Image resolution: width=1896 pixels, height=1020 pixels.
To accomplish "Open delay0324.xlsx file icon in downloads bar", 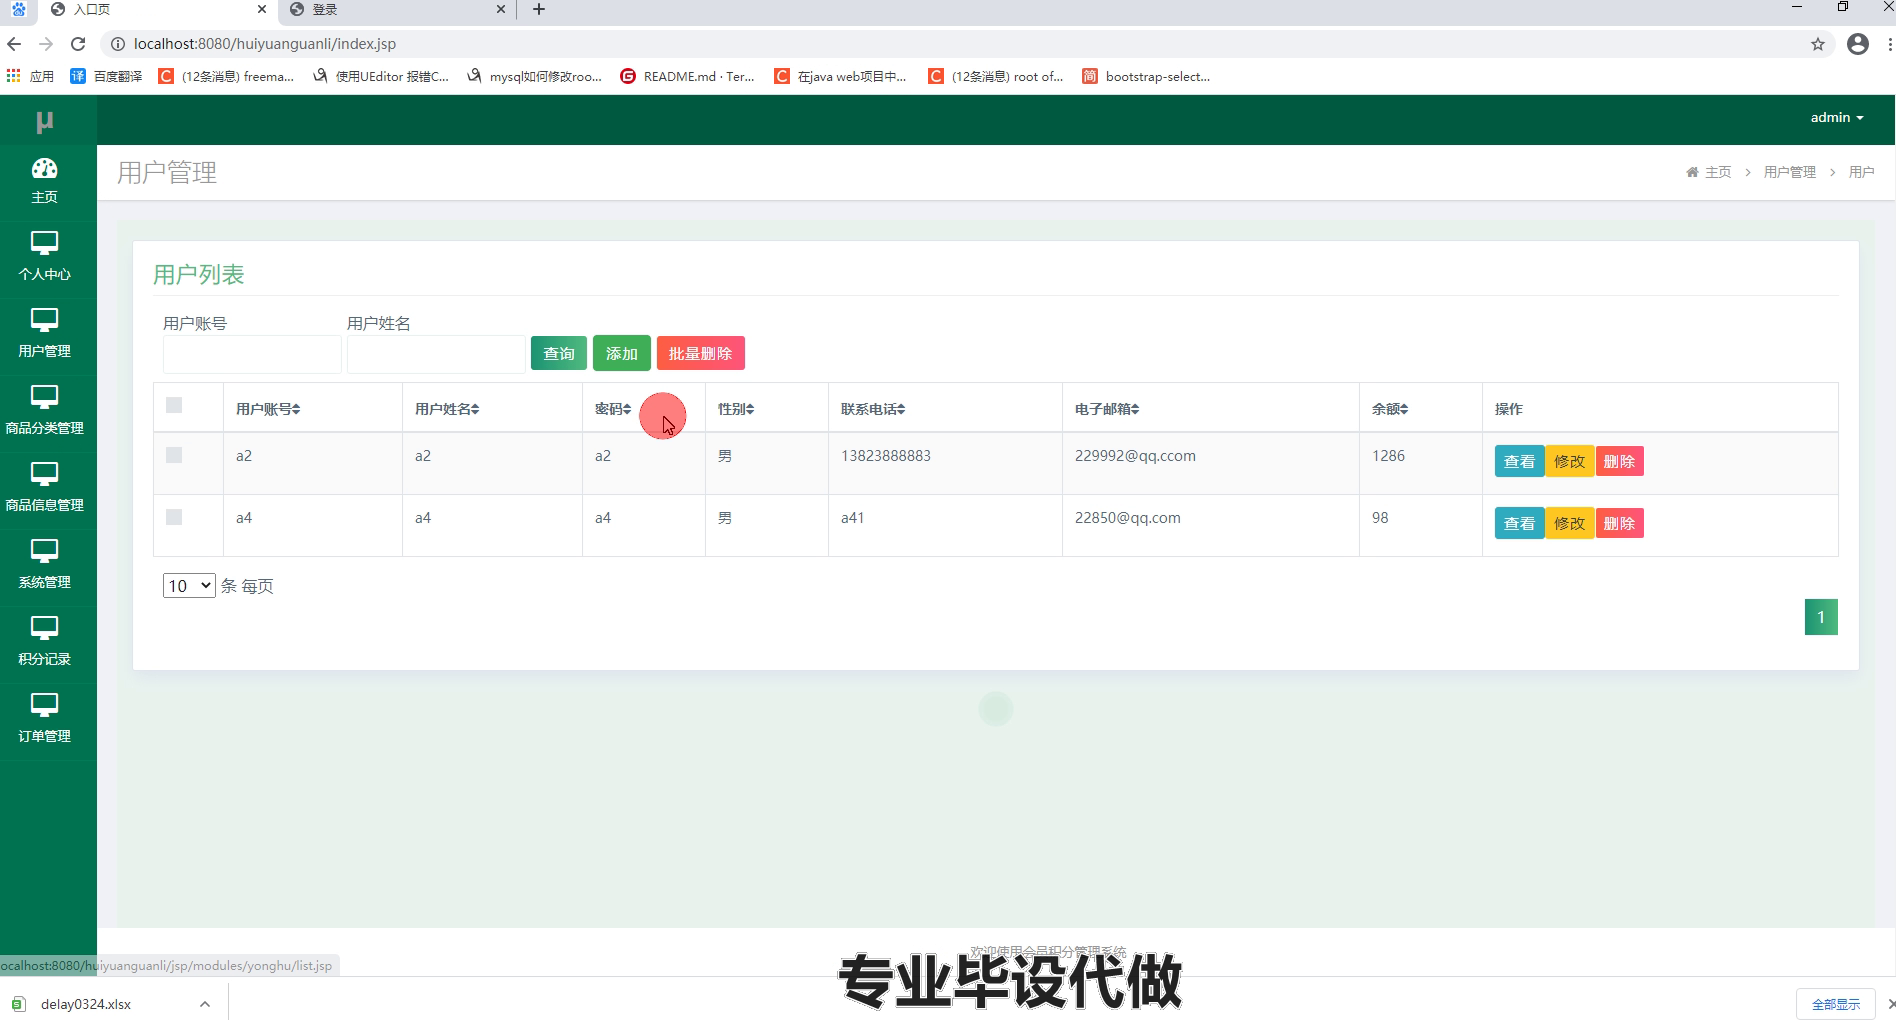I will [18, 1004].
